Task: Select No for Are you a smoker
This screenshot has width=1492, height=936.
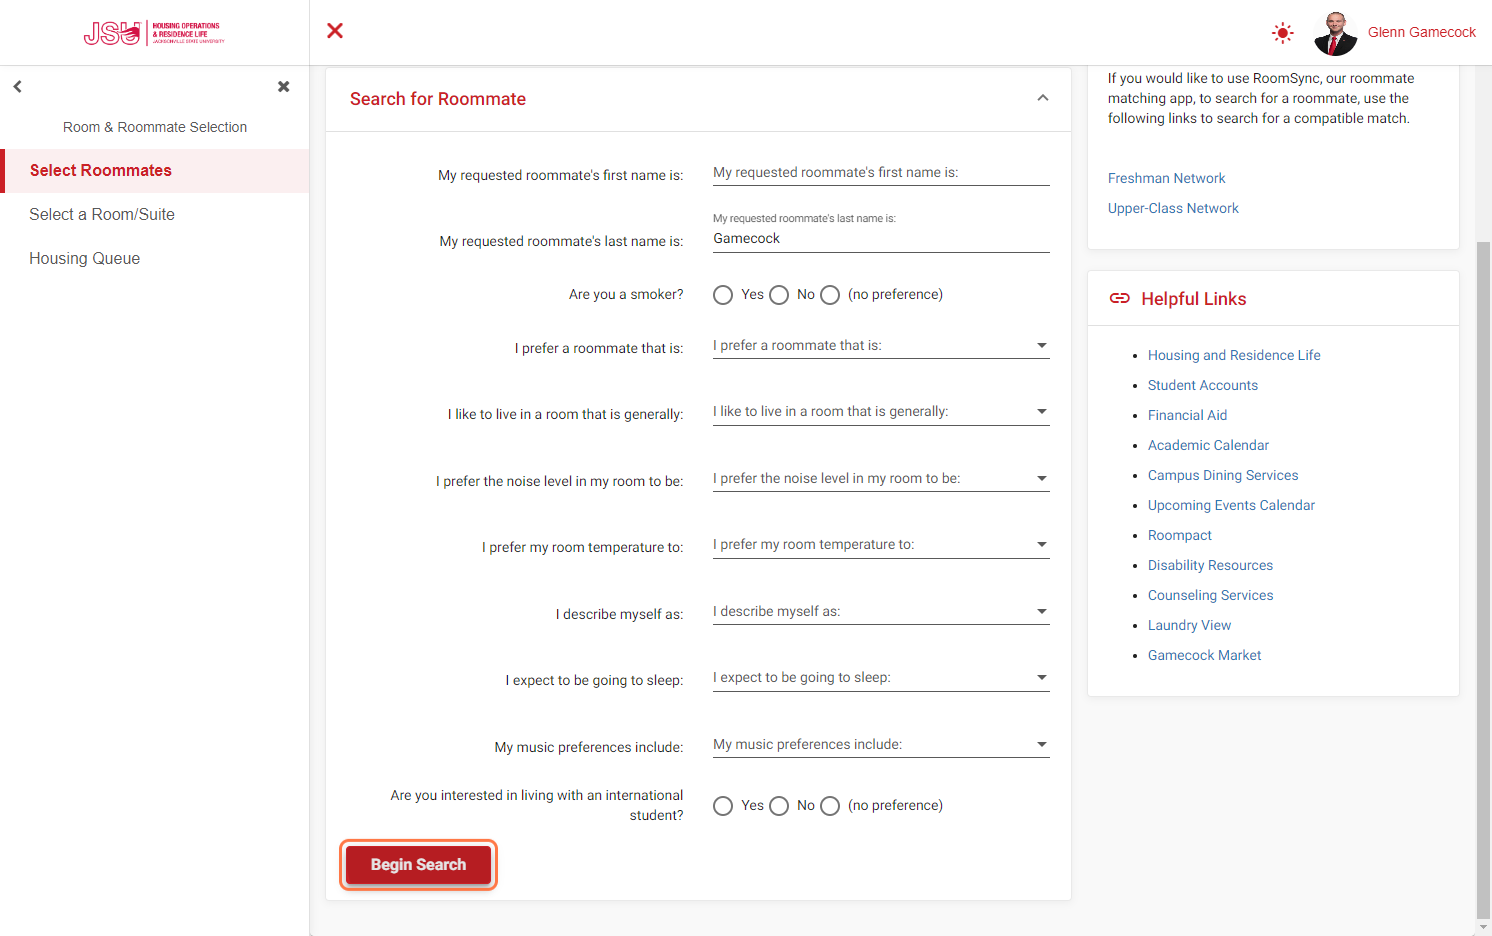Action: click(779, 295)
